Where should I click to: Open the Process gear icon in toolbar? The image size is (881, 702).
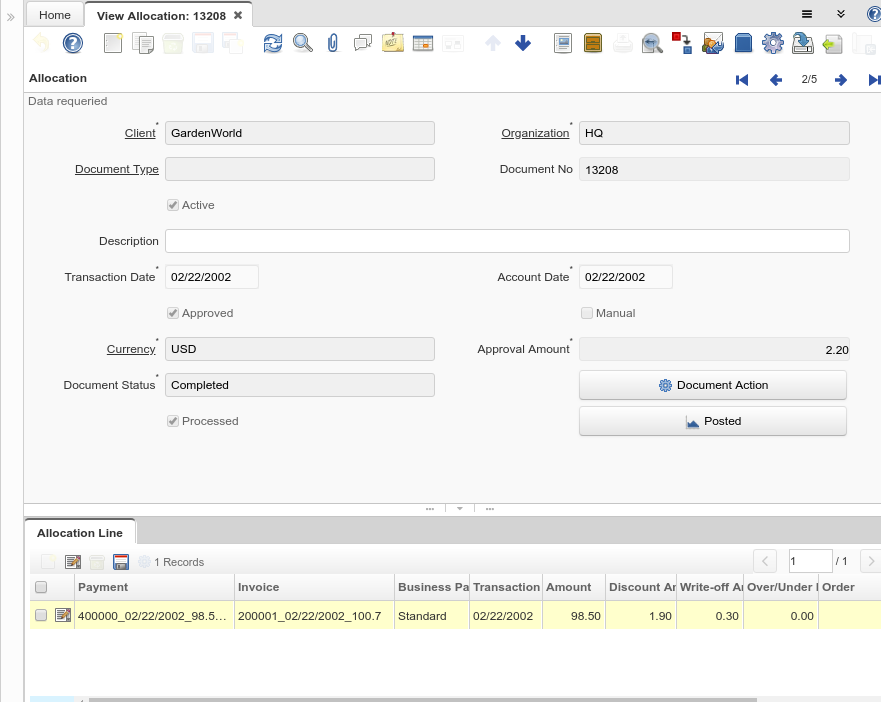click(x=772, y=43)
